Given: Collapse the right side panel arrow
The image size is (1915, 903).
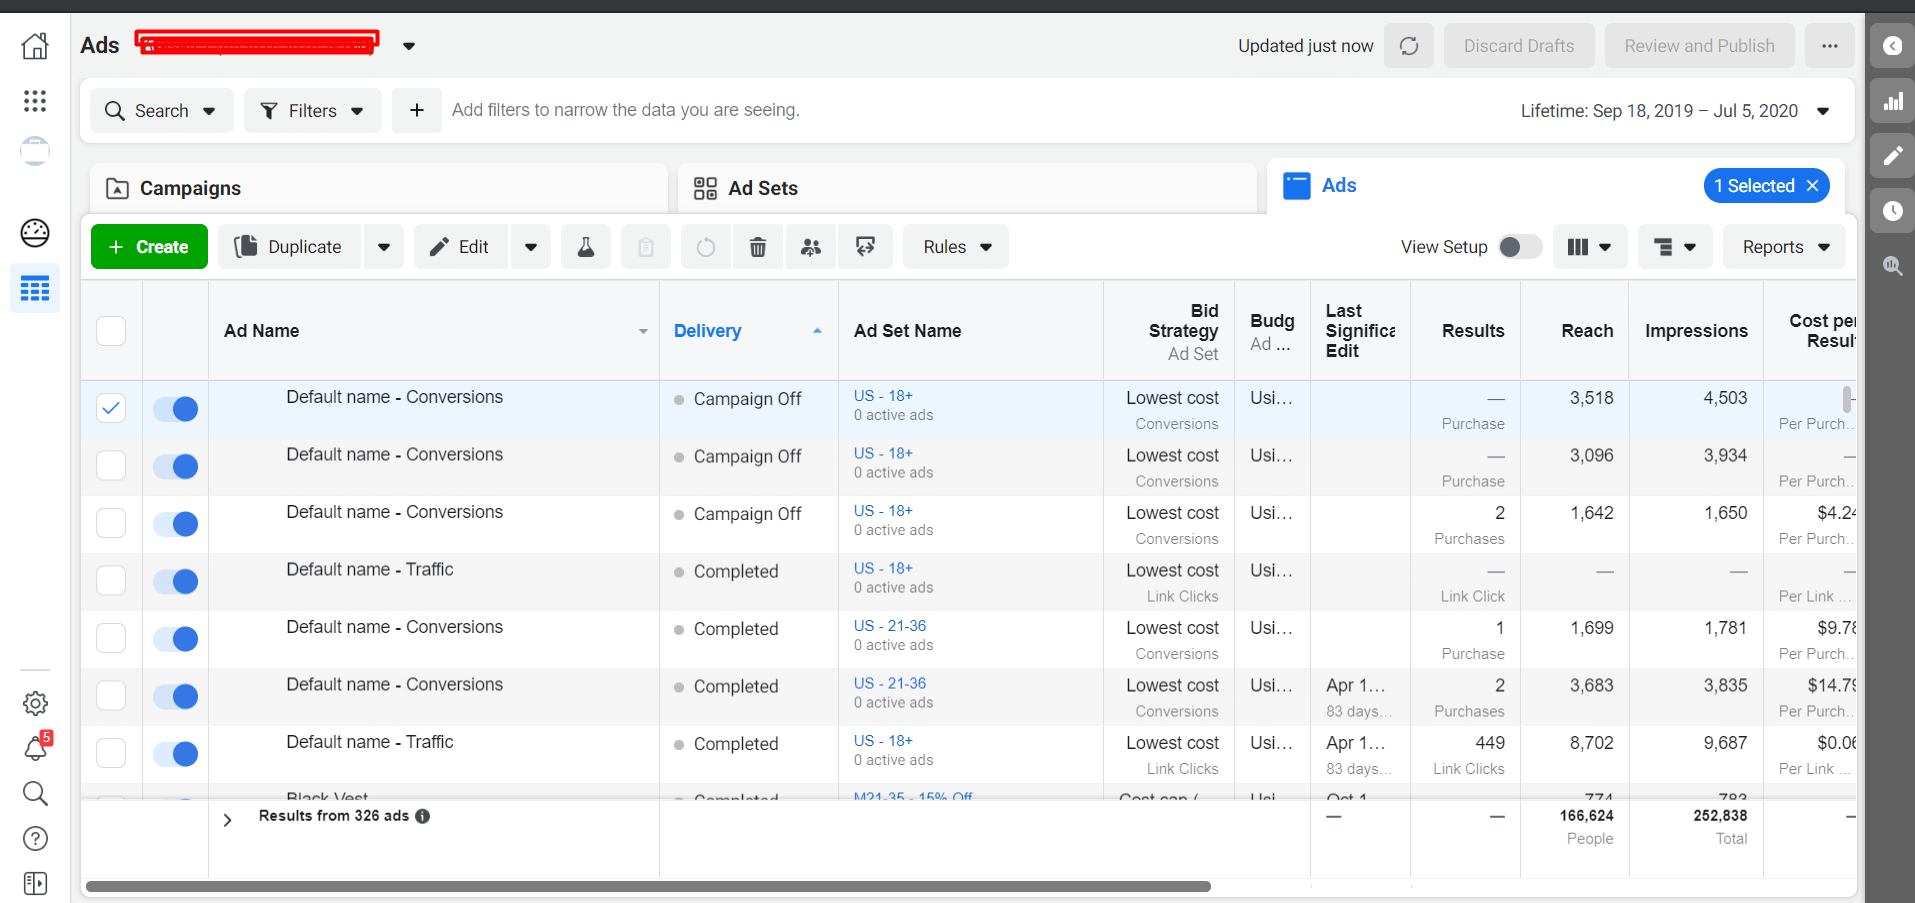Looking at the screenshot, I should click(x=1892, y=46).
